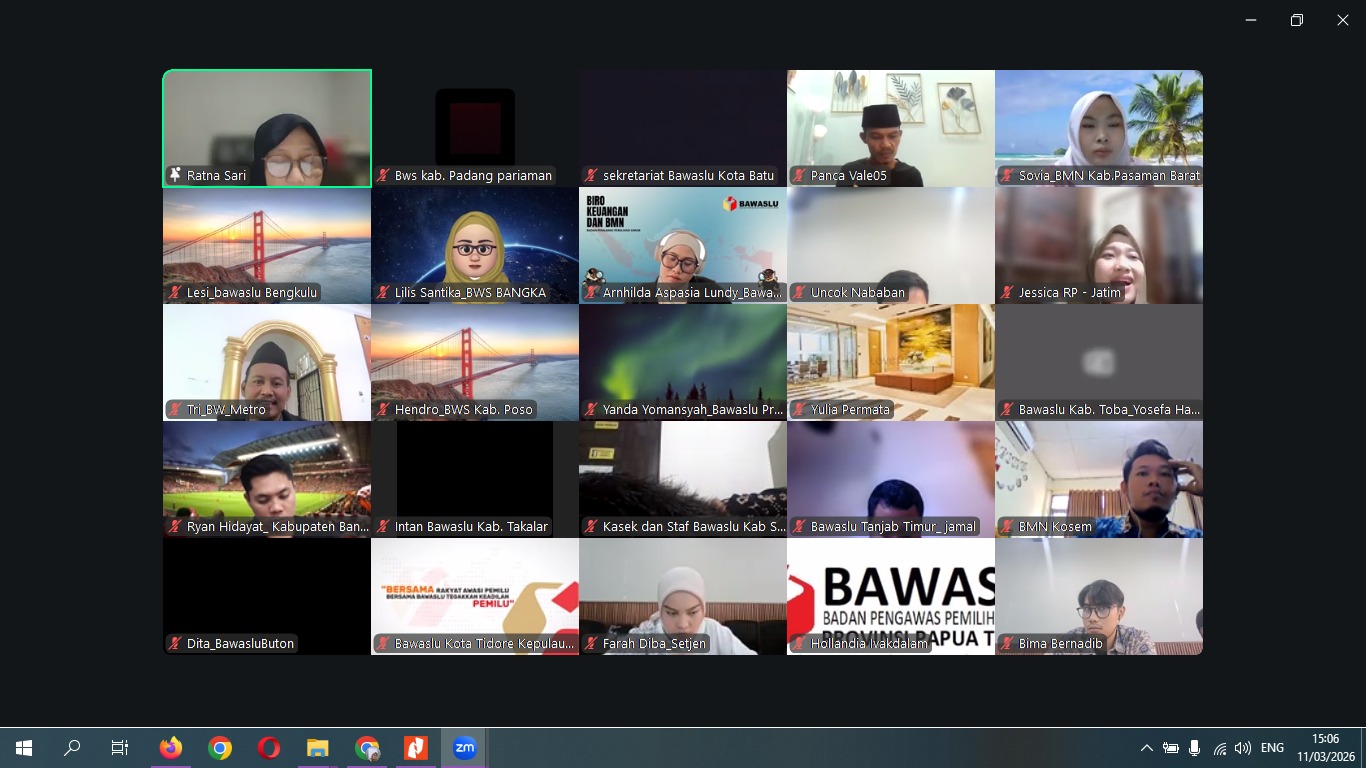Toggle the muted mic on Bima Bernadib's tile
Screen dimensions: 1366x768
1005,644
